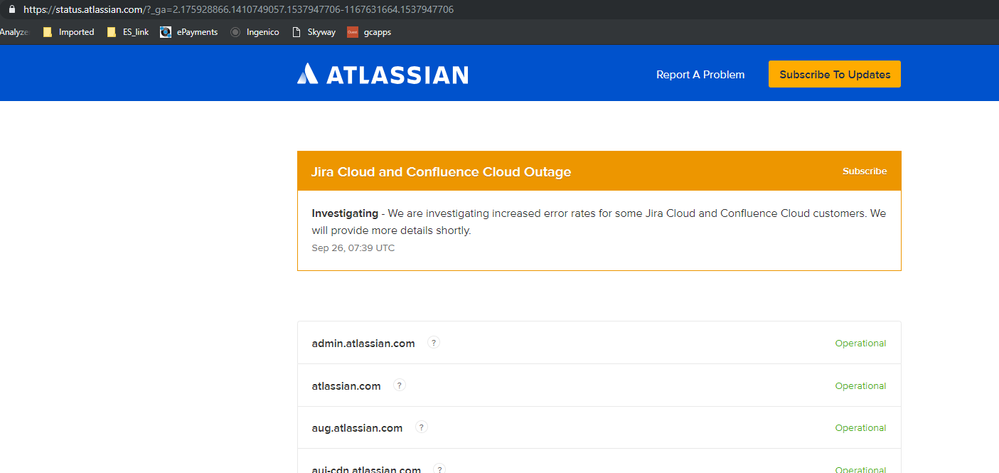Open the Imported bookmarks folder
The height and width of the screenshot is (473, 999).
point(69,32)
